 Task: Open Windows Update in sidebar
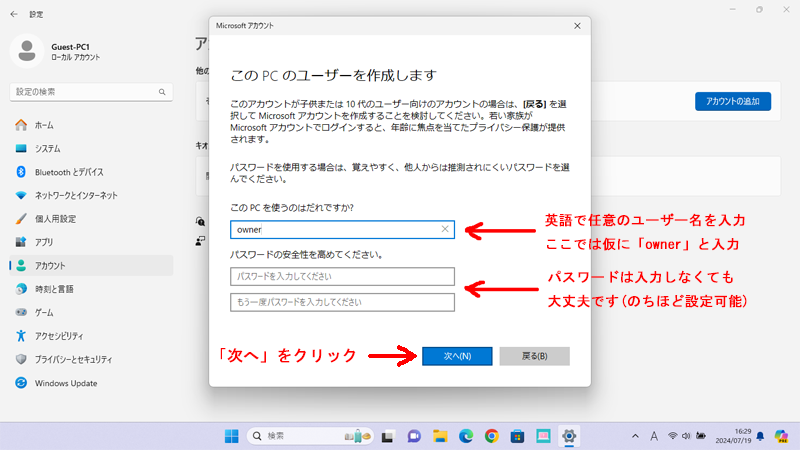point(66,383)
